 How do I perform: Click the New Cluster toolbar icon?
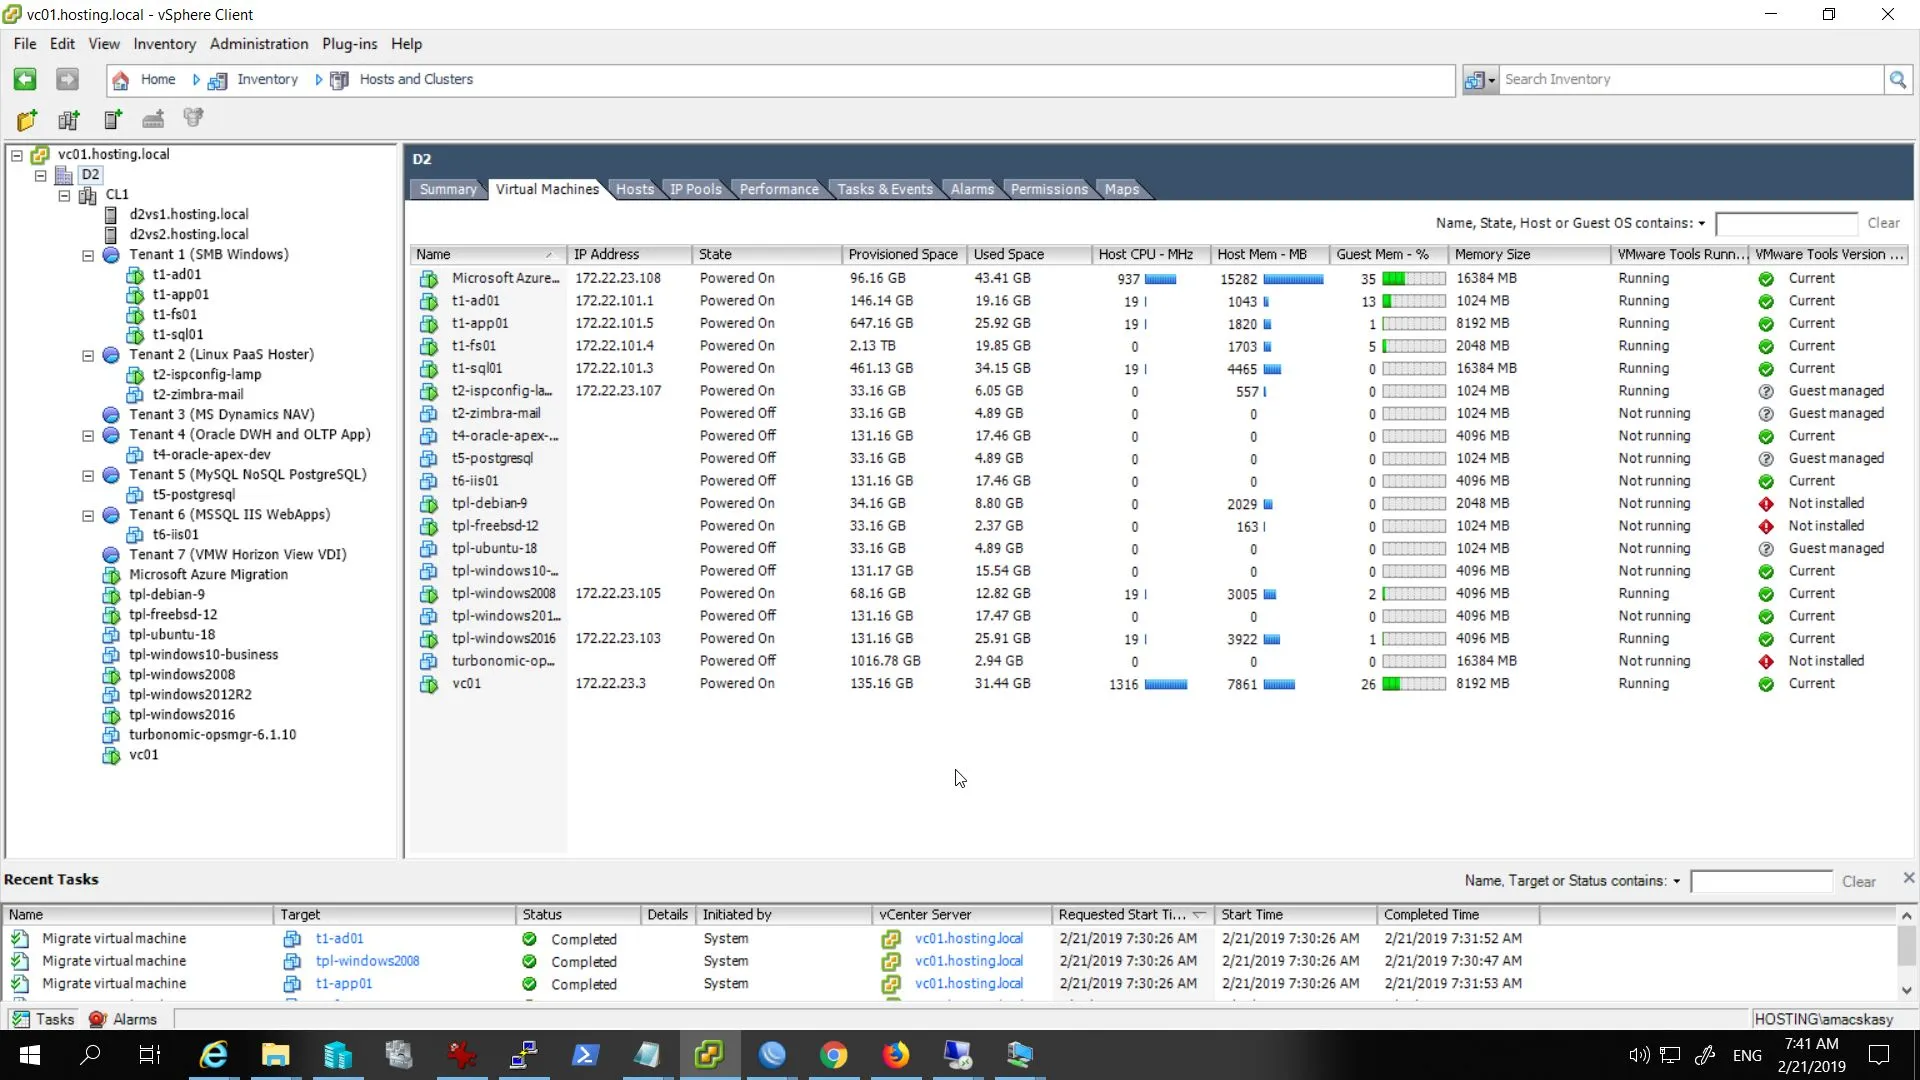(69, 120)
